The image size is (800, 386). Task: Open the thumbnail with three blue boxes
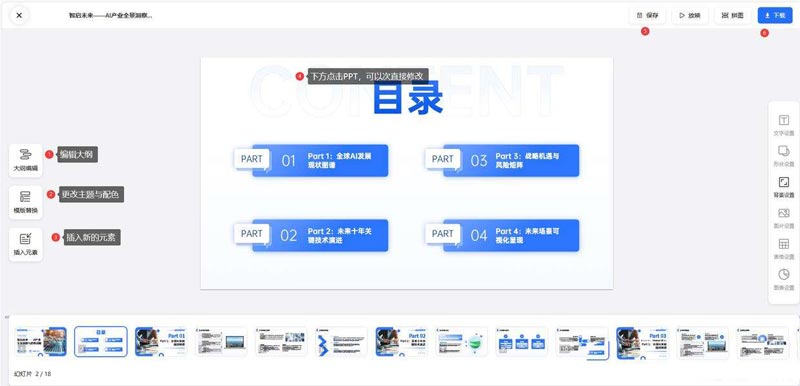(522, 342)
